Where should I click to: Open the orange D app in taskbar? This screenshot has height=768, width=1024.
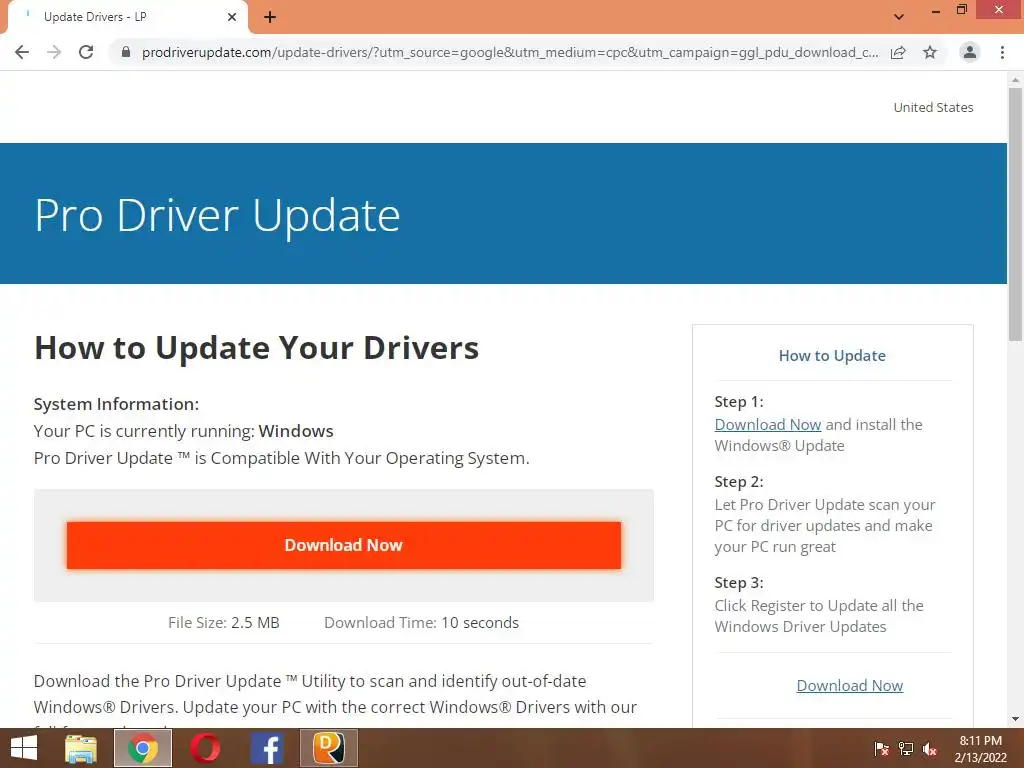(328, 748)
